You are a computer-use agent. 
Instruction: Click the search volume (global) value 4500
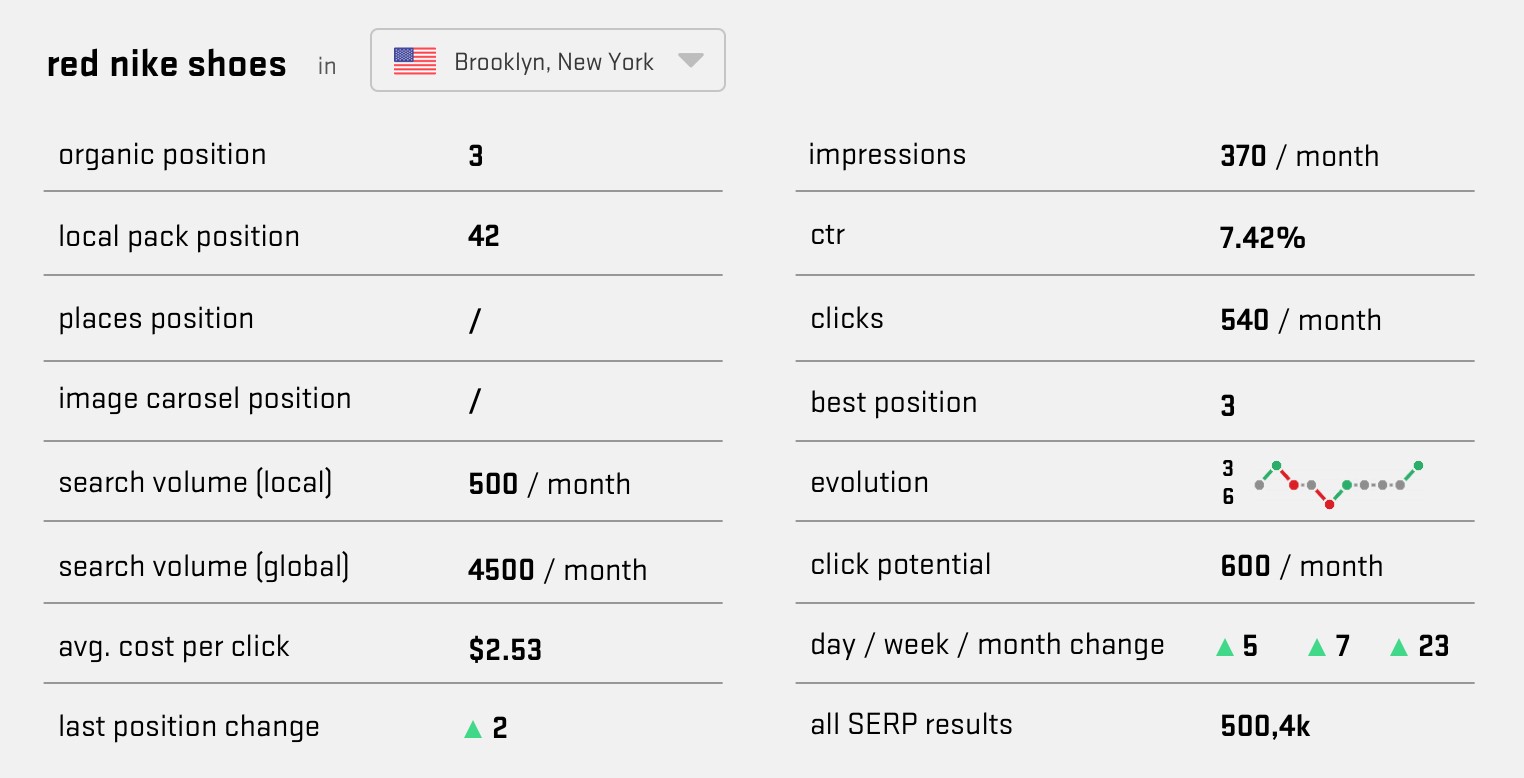503,570
